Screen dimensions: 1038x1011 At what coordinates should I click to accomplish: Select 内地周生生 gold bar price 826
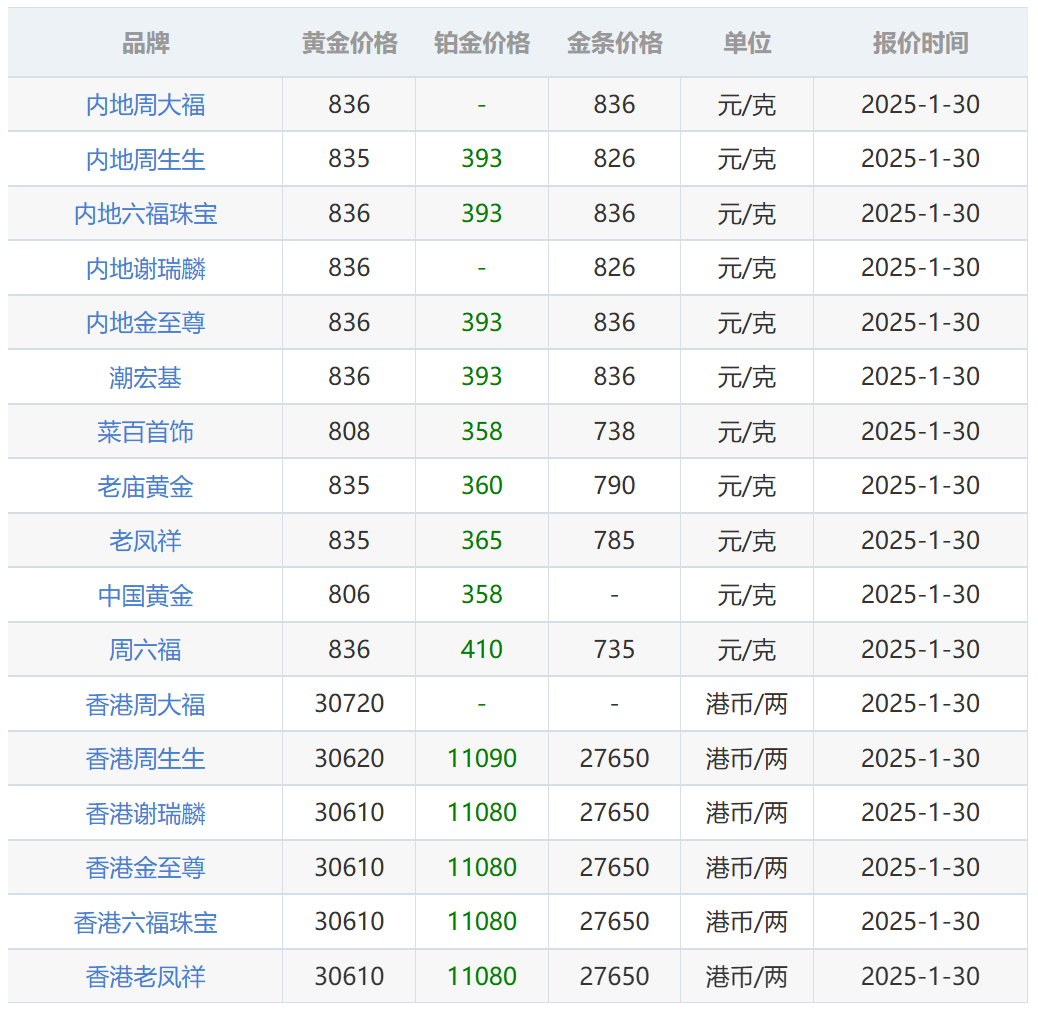pyautogui.click(x=614, y=159)
